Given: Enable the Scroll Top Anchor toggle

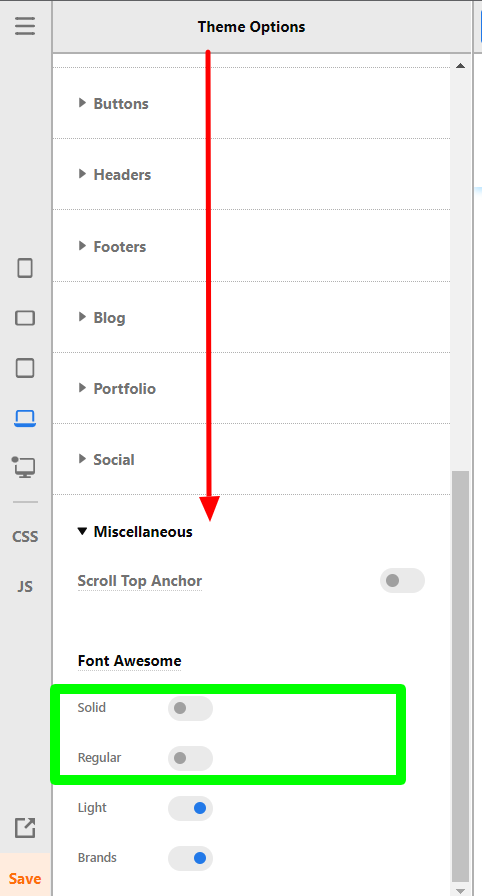Looking at the screenshot, I should tap(402, 581).
